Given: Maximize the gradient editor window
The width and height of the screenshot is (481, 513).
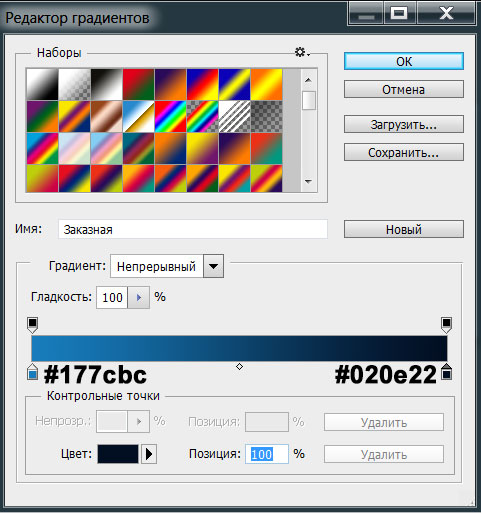Looking at the screenshot, I should click(400, 13).
